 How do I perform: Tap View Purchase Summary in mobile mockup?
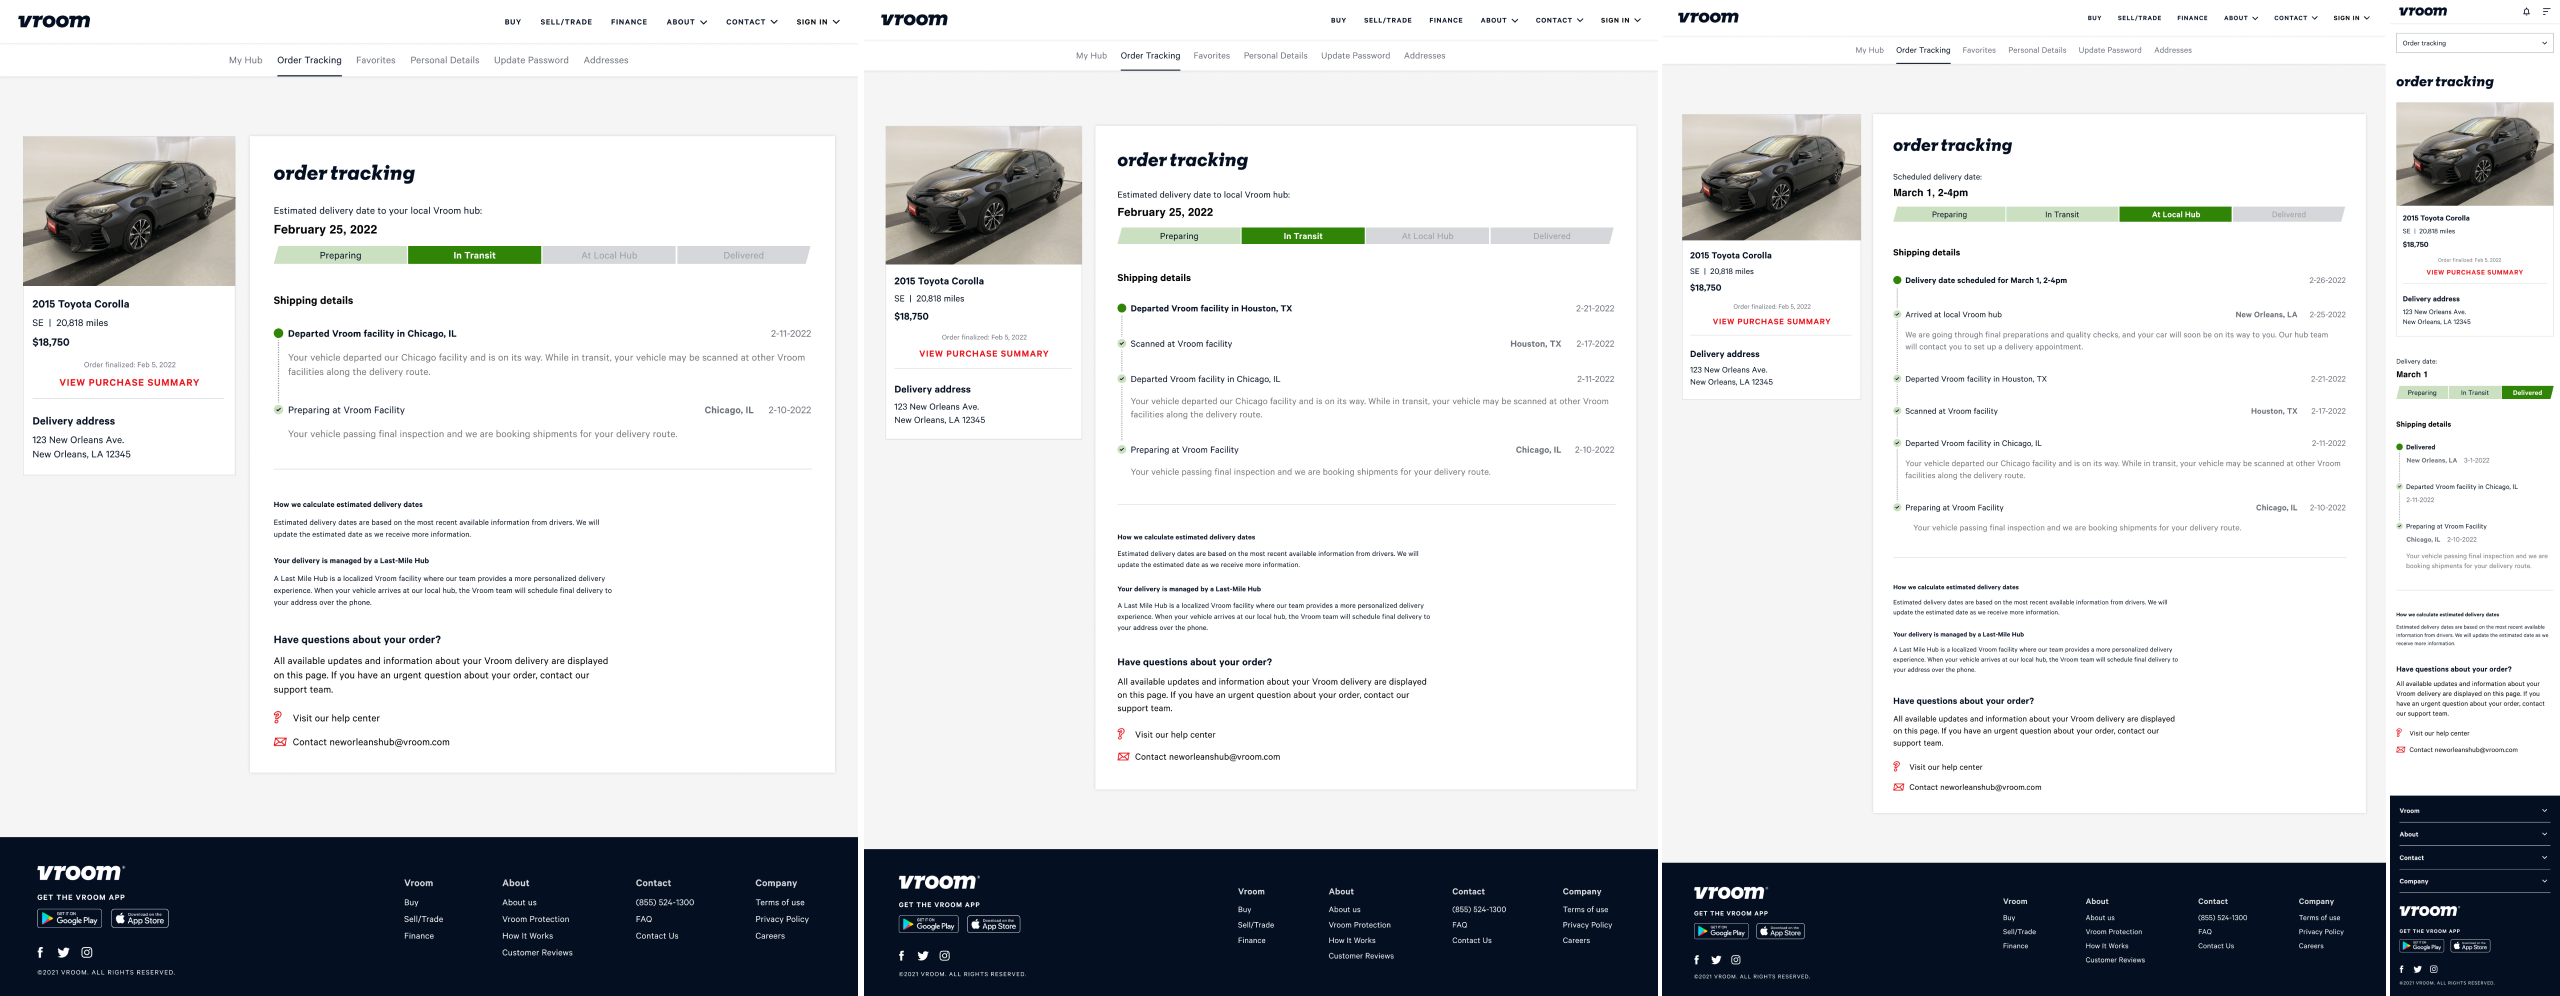2474,272
